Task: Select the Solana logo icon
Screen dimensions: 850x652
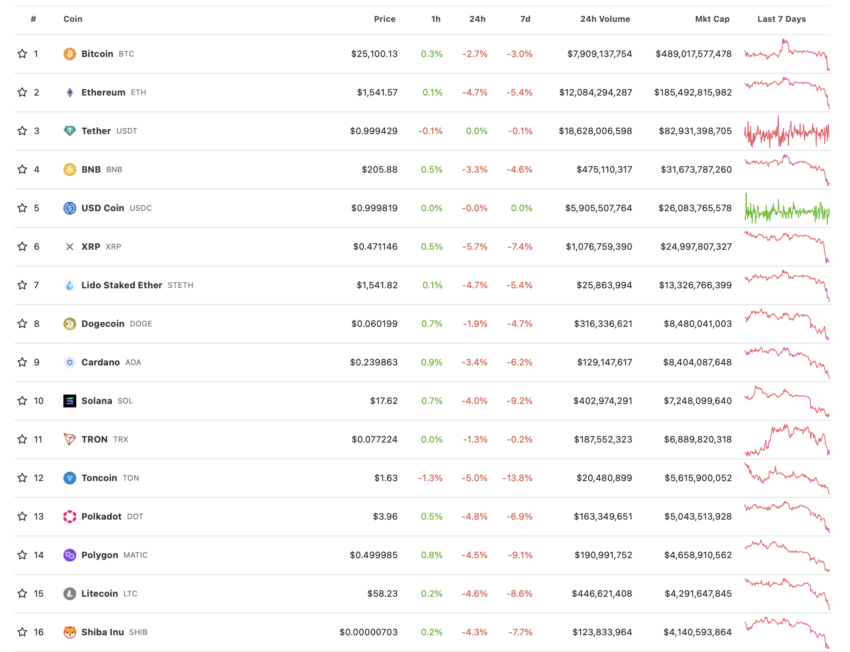Action: point(69,400)
